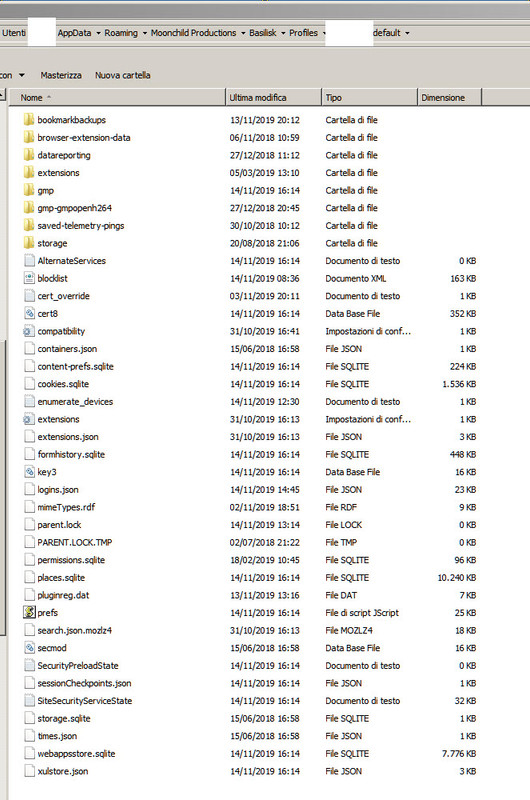
Task: Click the browser-extension-data folder icon
Action: pos(29,137)
